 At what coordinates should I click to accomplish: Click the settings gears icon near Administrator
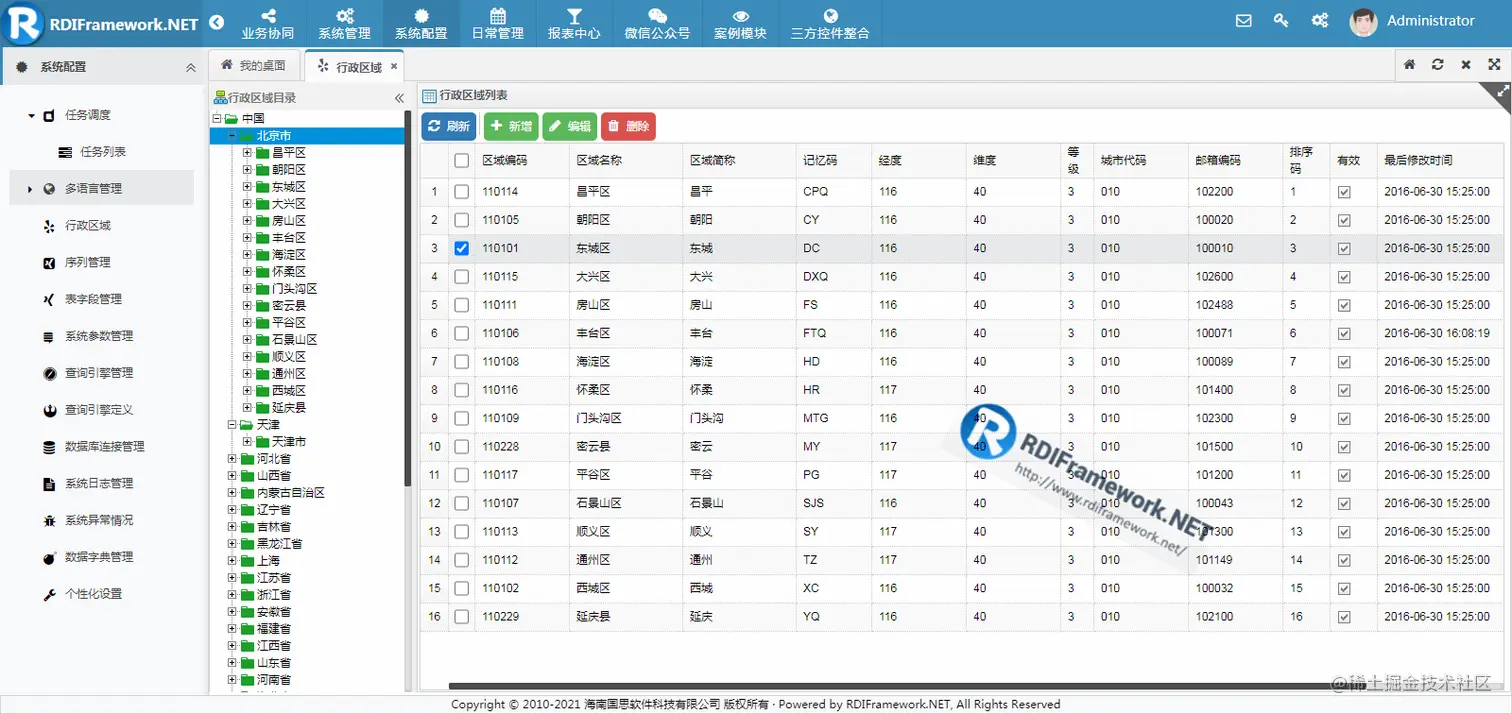tap(1320, 20)
